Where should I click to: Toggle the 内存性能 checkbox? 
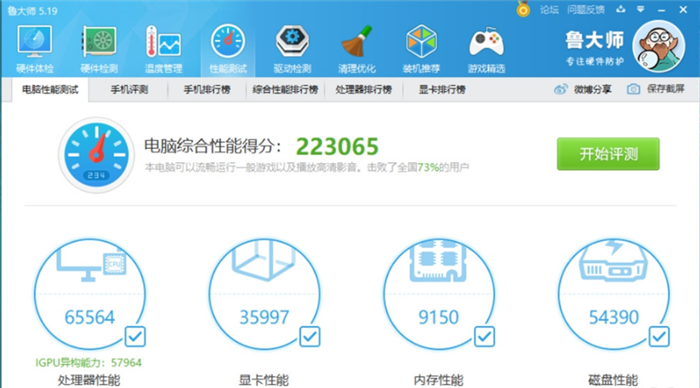[484, 337]
